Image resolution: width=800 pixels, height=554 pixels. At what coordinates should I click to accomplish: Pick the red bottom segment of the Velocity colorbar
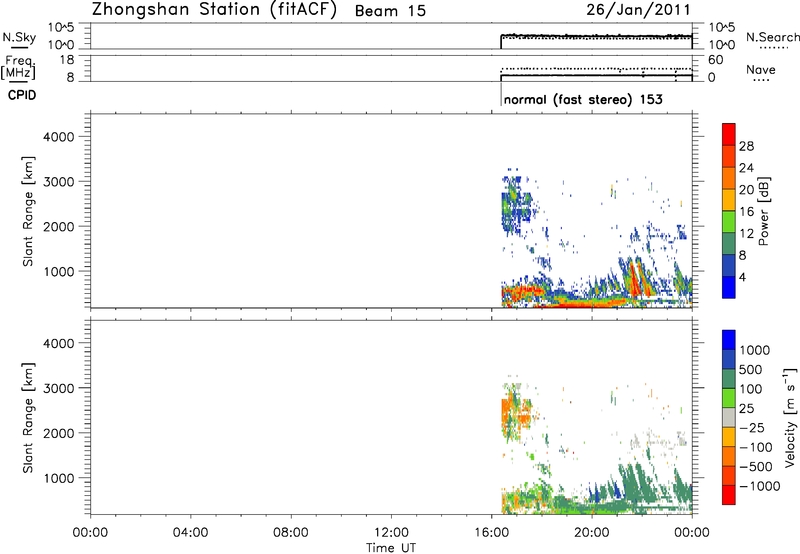coord(729,495)
